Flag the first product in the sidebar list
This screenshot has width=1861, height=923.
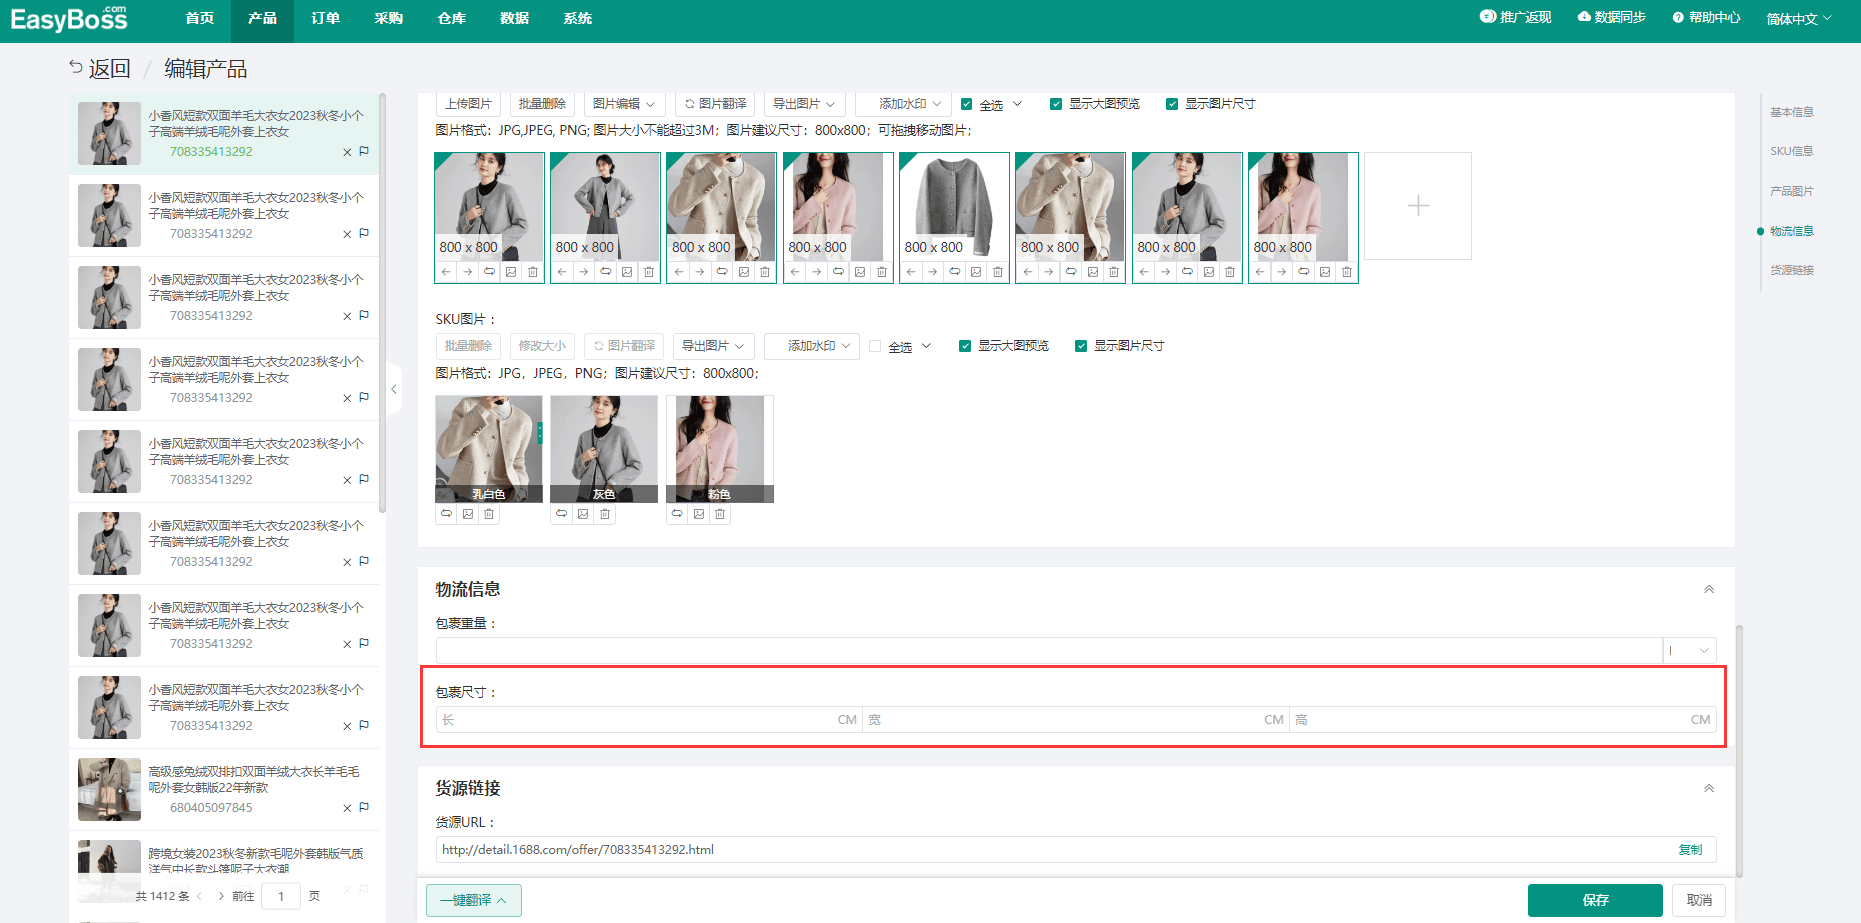[x=364, y=152]
